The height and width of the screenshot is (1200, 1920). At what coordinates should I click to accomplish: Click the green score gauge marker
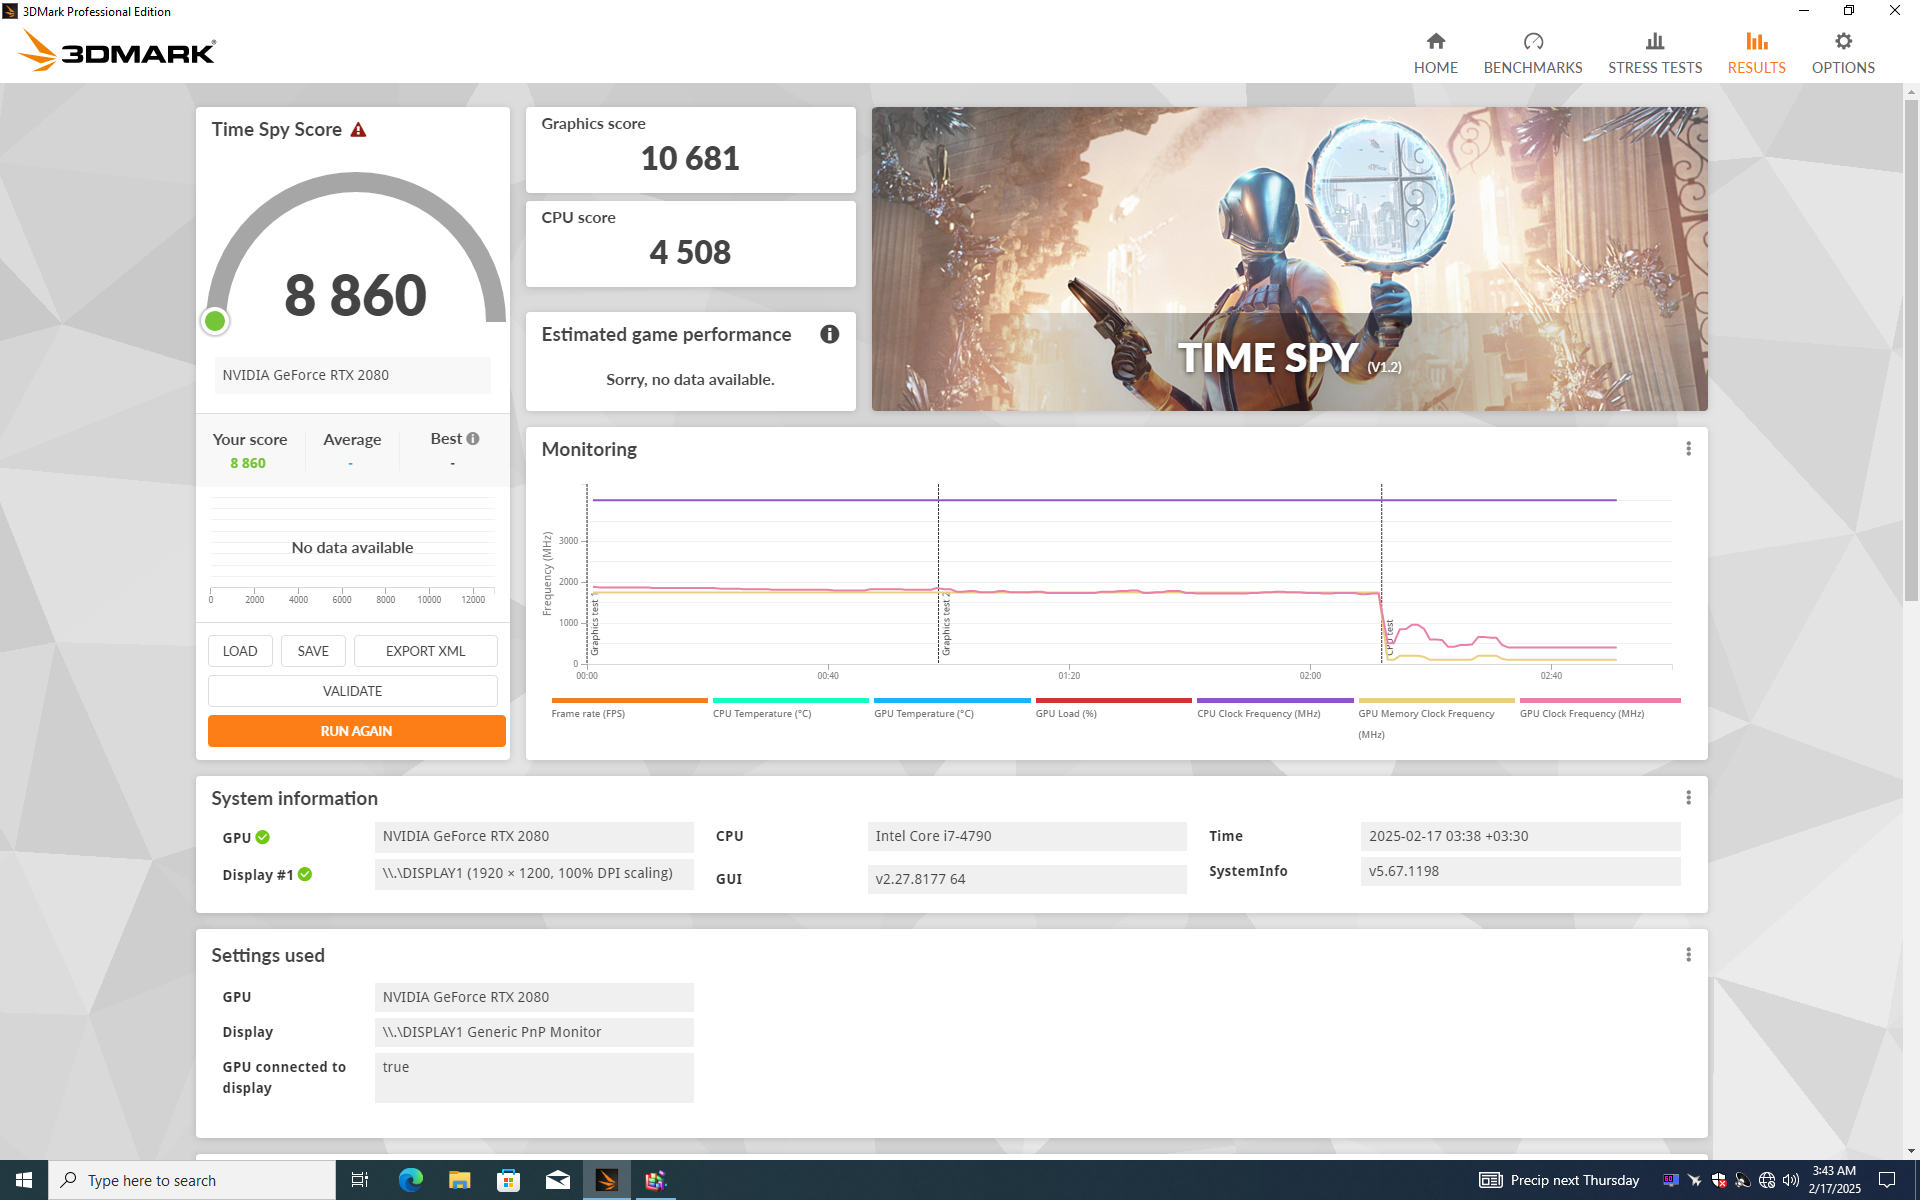[x=215, y=321]
